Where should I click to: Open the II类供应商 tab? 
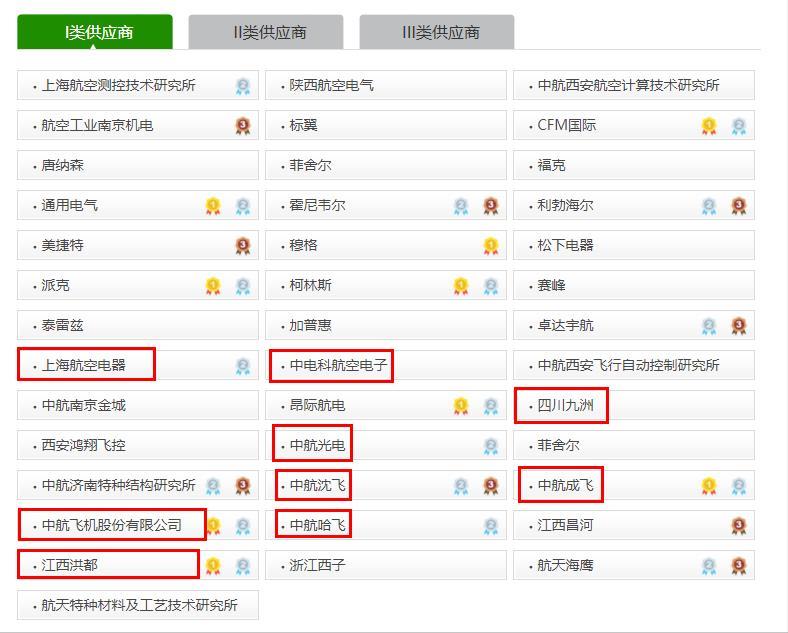(266, 32)
